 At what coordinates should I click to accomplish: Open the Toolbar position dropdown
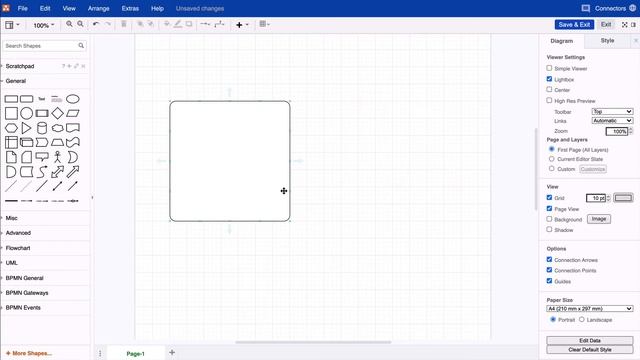pos(612,111)
